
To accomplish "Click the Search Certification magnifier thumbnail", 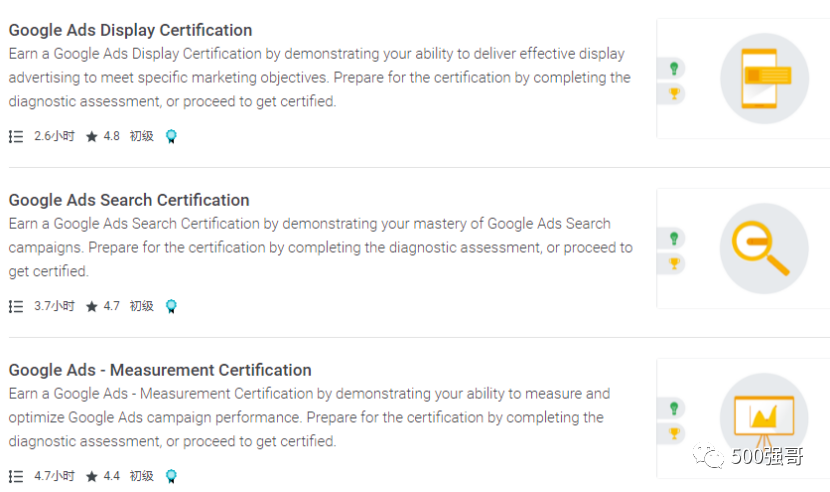I will click(x=764, y=248).
